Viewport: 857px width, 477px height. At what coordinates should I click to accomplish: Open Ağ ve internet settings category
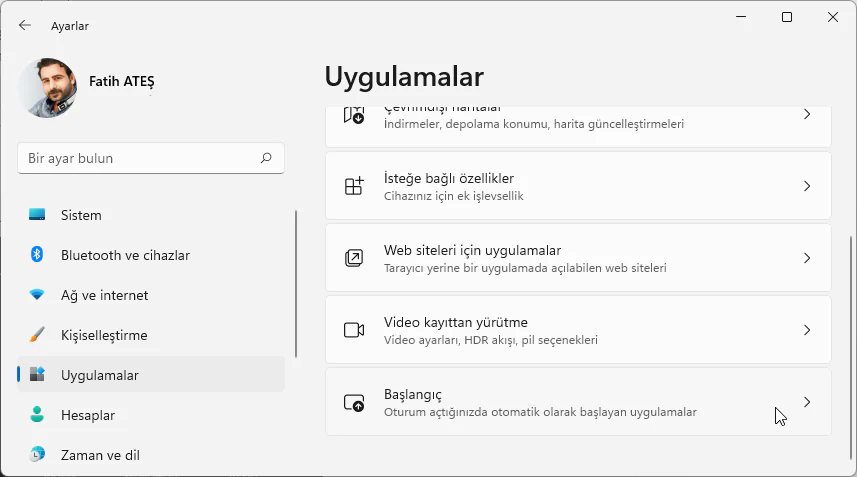104,295
